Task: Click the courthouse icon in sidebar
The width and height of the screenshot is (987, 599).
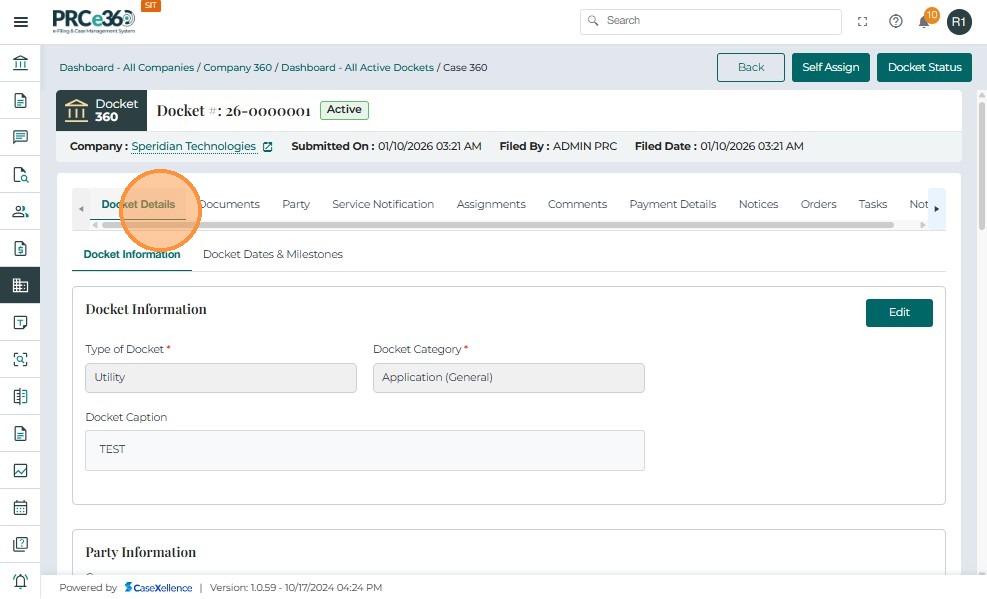Action: [20, 64]
